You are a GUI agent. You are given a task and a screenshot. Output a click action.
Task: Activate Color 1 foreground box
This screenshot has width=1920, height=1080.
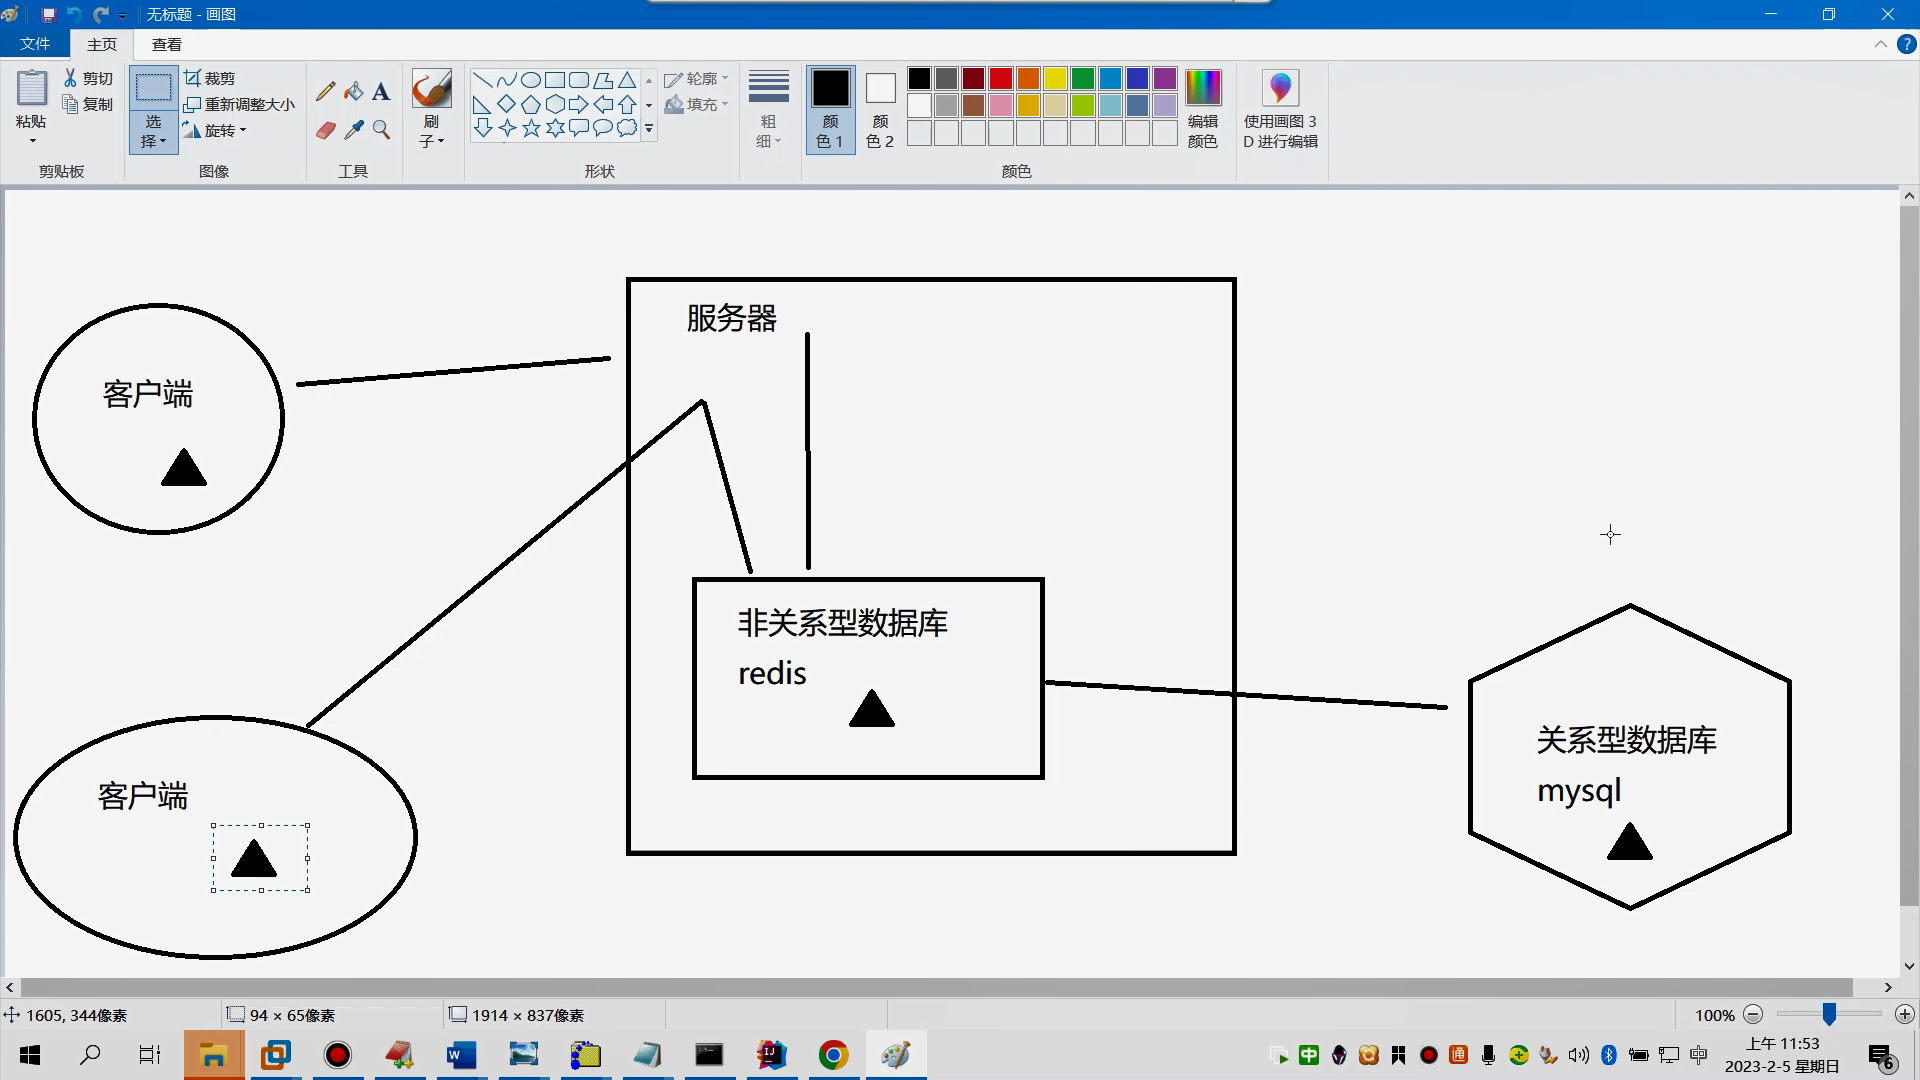pyautogui.click(x=830, y=109)
